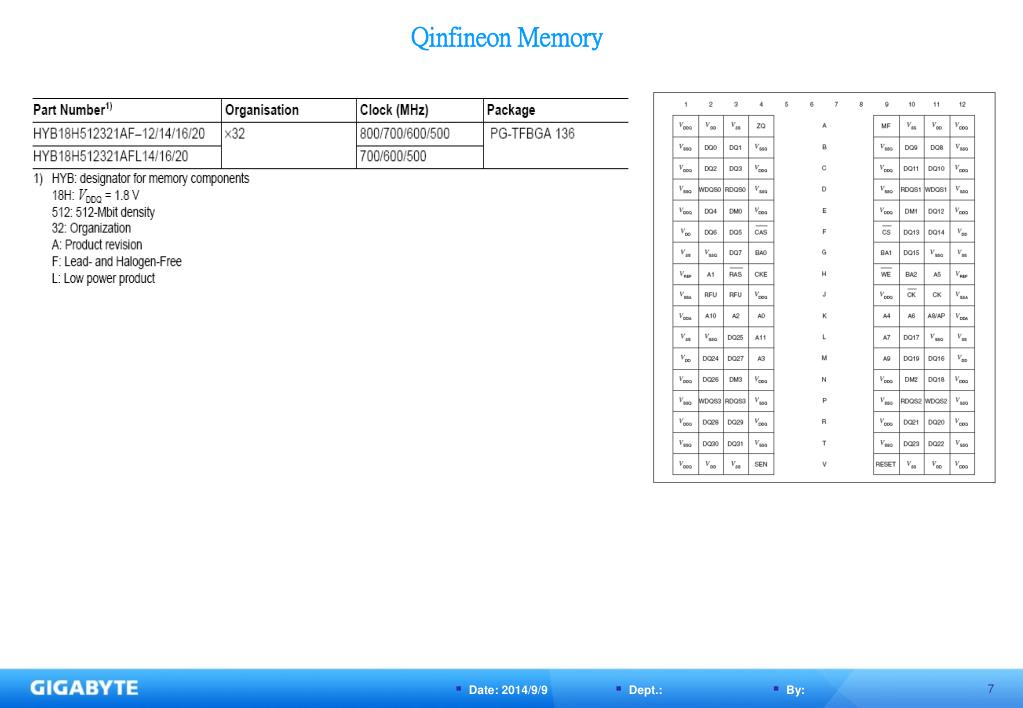Click the WDQS1 pin cell
Viewport: 1023px width, 708px height.
pyautogui.click(x=936, y=190)
